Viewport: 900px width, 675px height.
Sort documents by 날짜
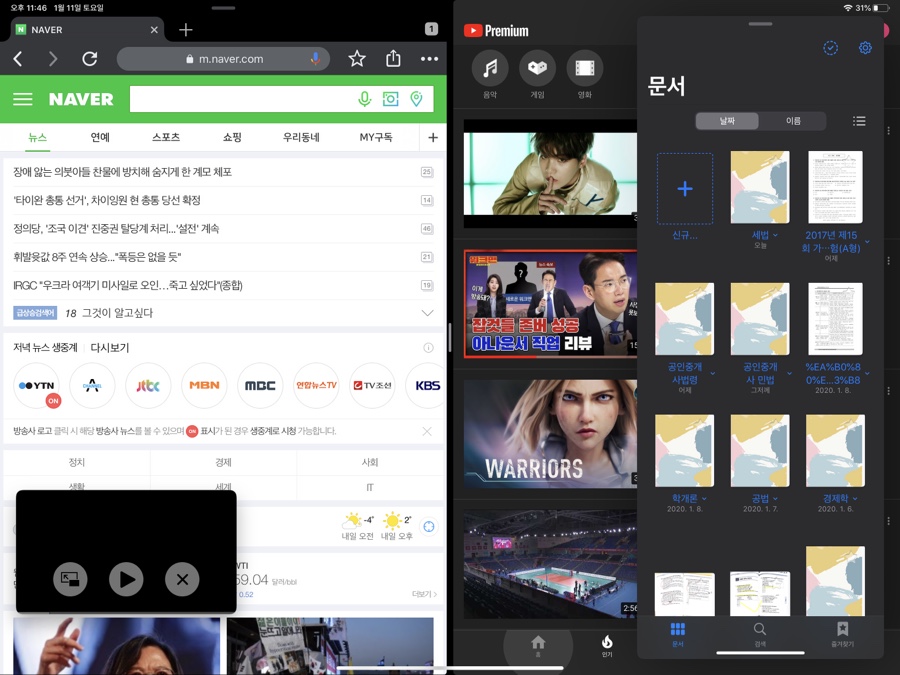(727, 121)
